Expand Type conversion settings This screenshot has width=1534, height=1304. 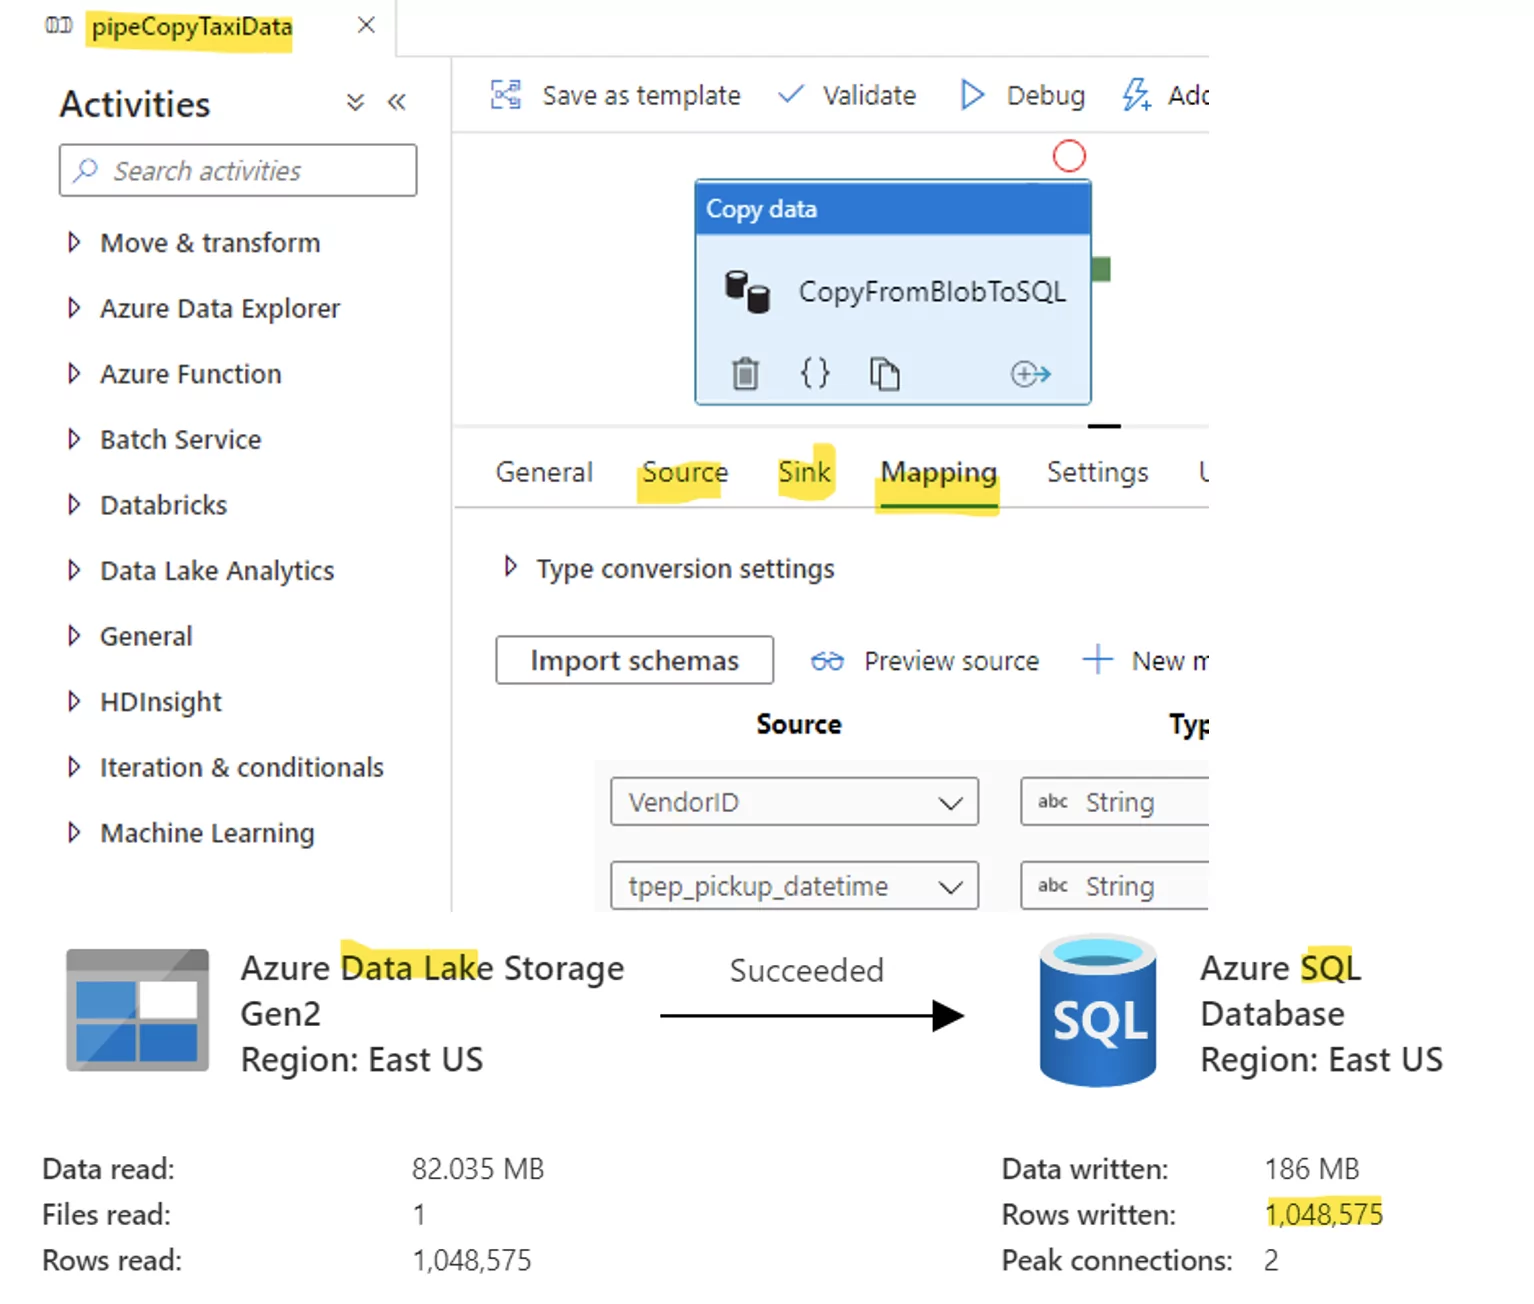point(510,567)
